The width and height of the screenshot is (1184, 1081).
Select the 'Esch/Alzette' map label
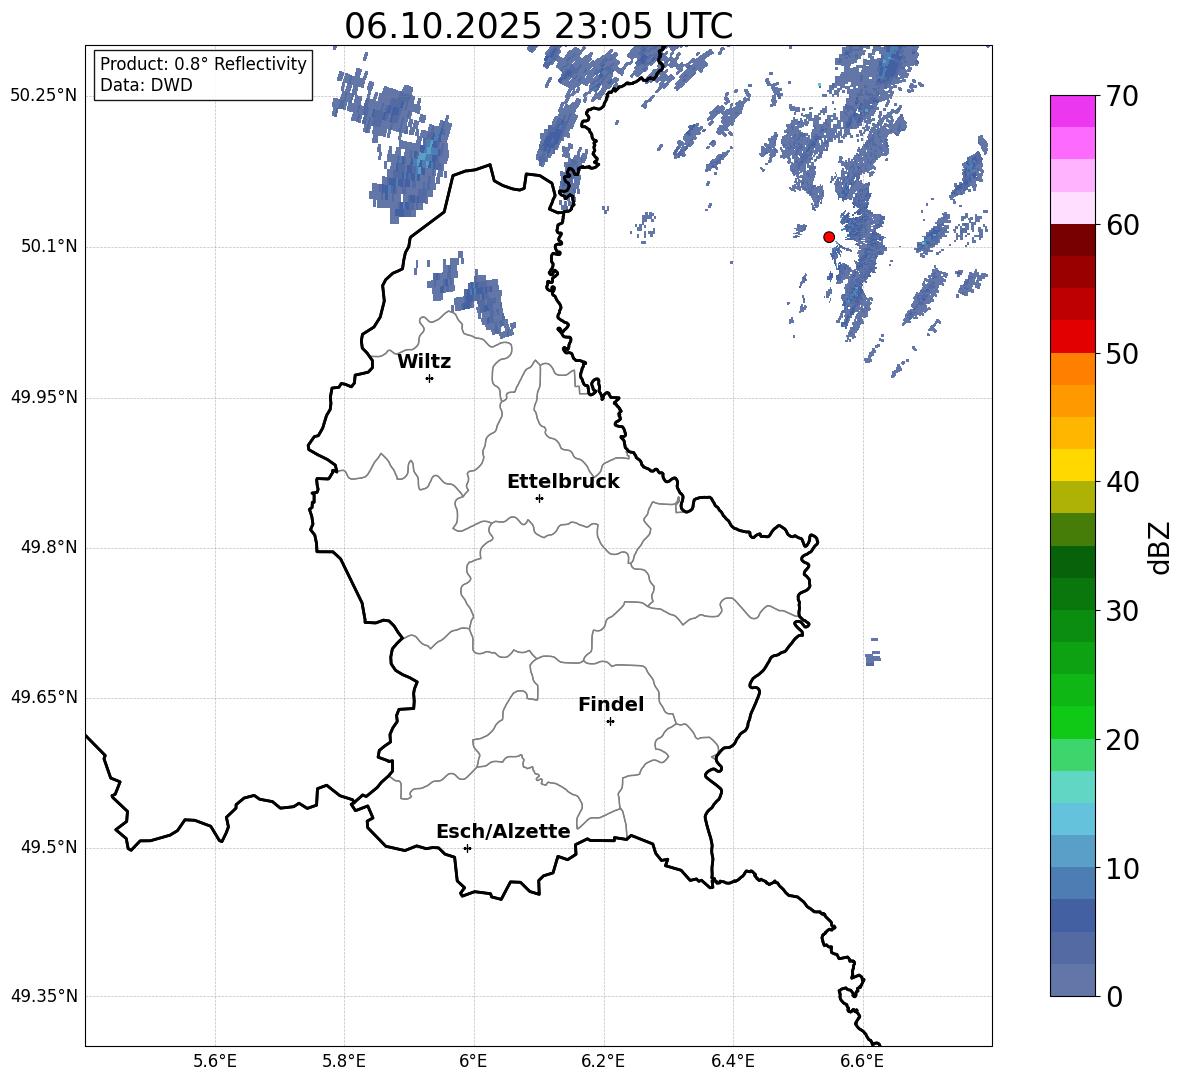(503, 831)
